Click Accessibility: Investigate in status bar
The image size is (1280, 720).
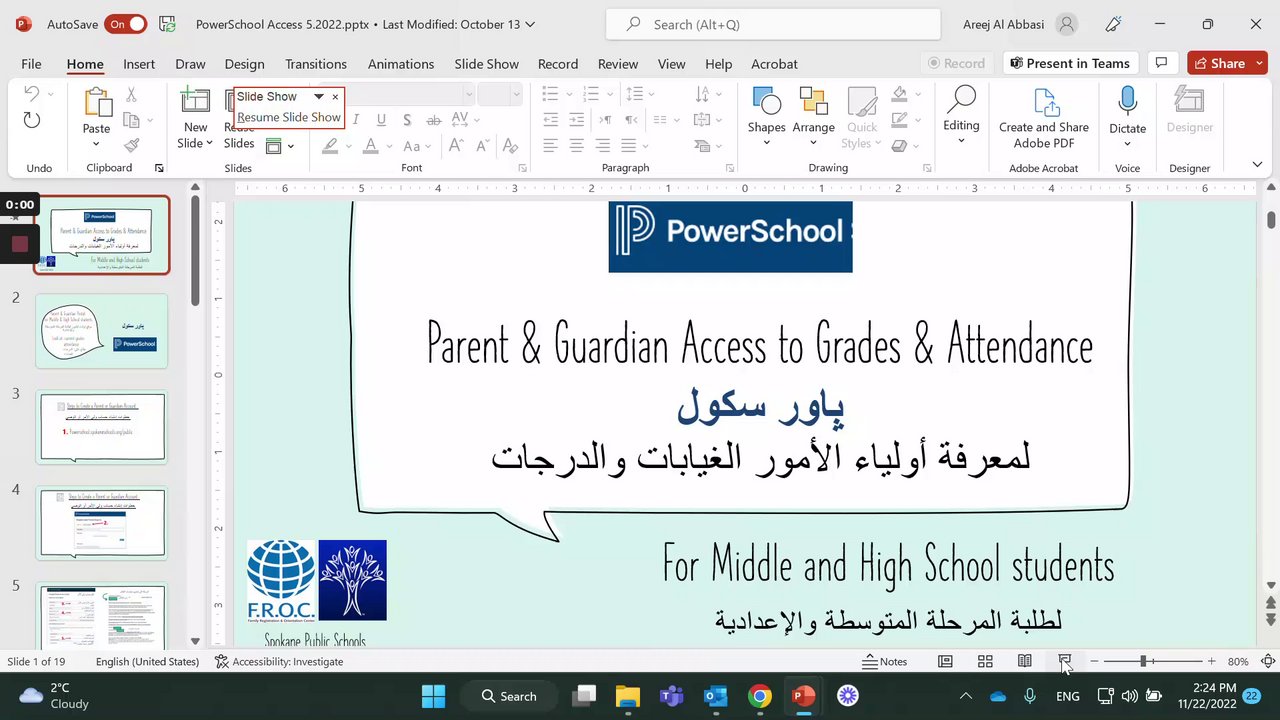(x=279, y=662)
